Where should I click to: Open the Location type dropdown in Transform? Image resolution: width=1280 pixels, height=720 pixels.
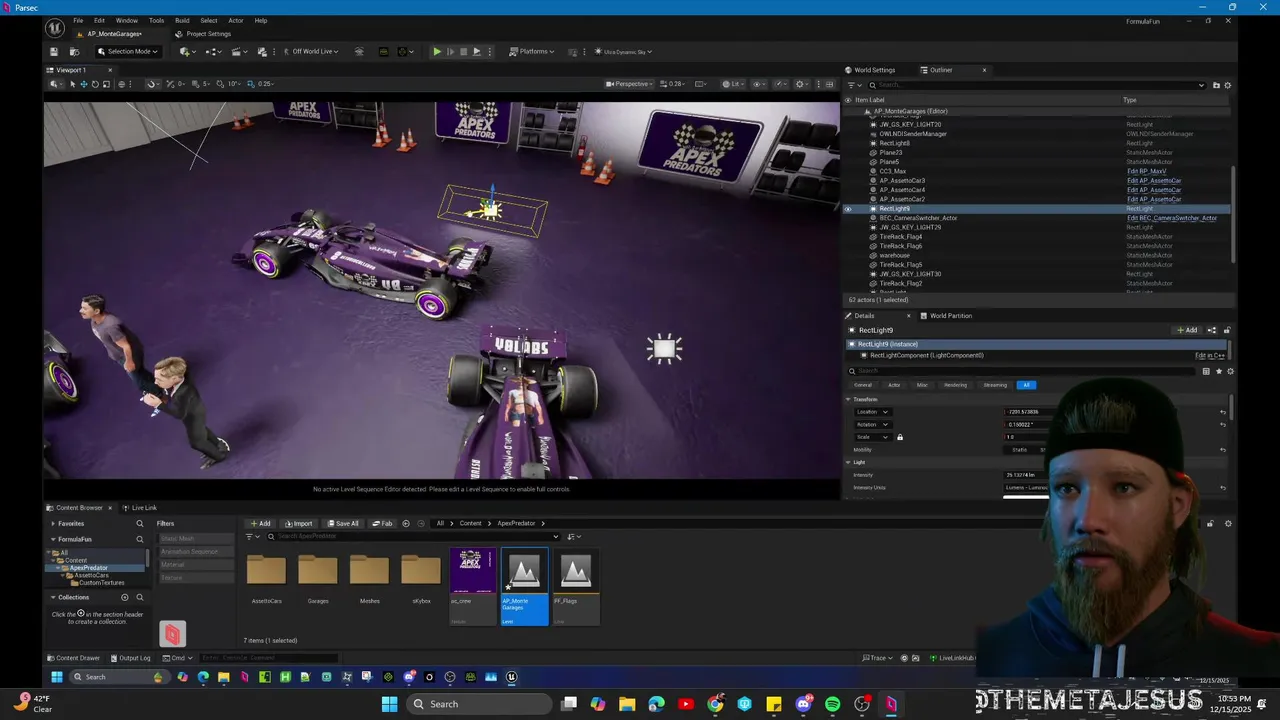(x=871, y=412)
